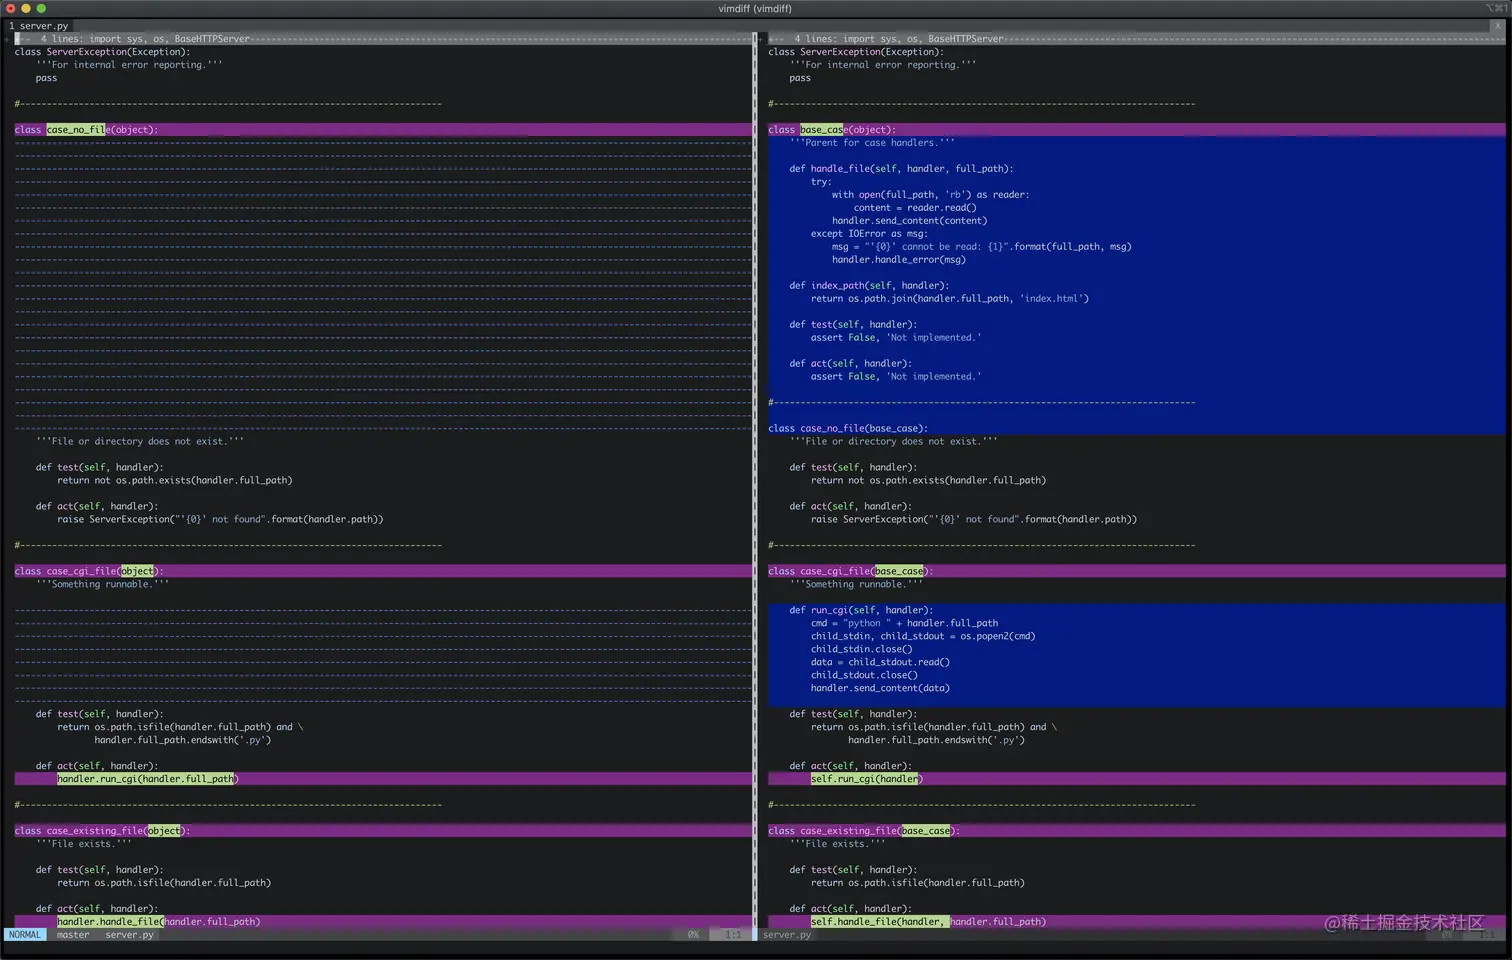The height and width of the screenshot is (960, 1512).
Task: Click 'class case_existing_file(object):' in left pane
Action: coord(102,831)
